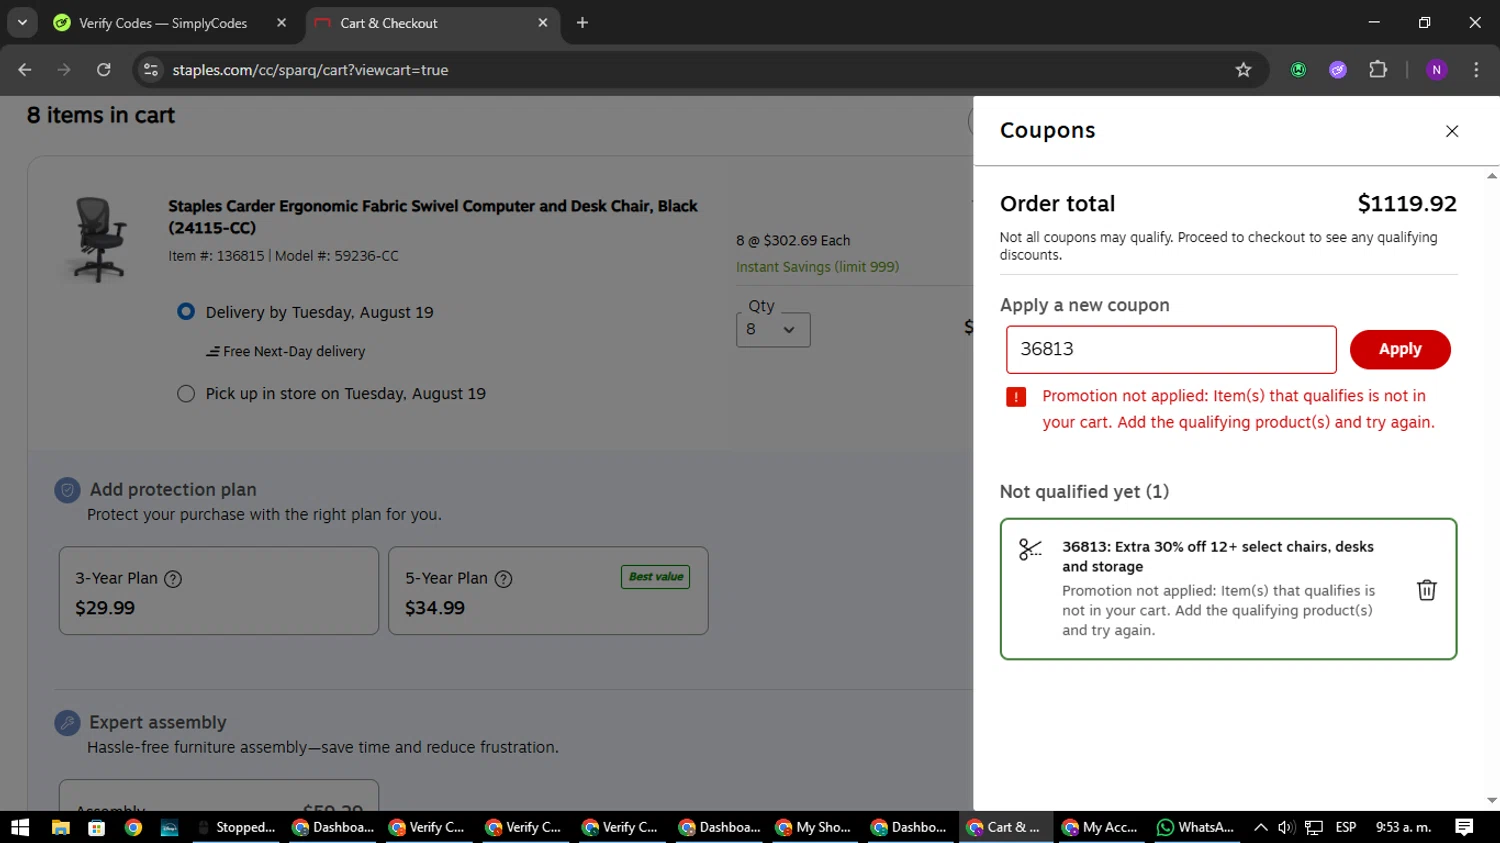Open the green SimplyCodes extension icon
Image resolution: width=1500 pixels, height=843 pixels.
tap(1298, 70)
